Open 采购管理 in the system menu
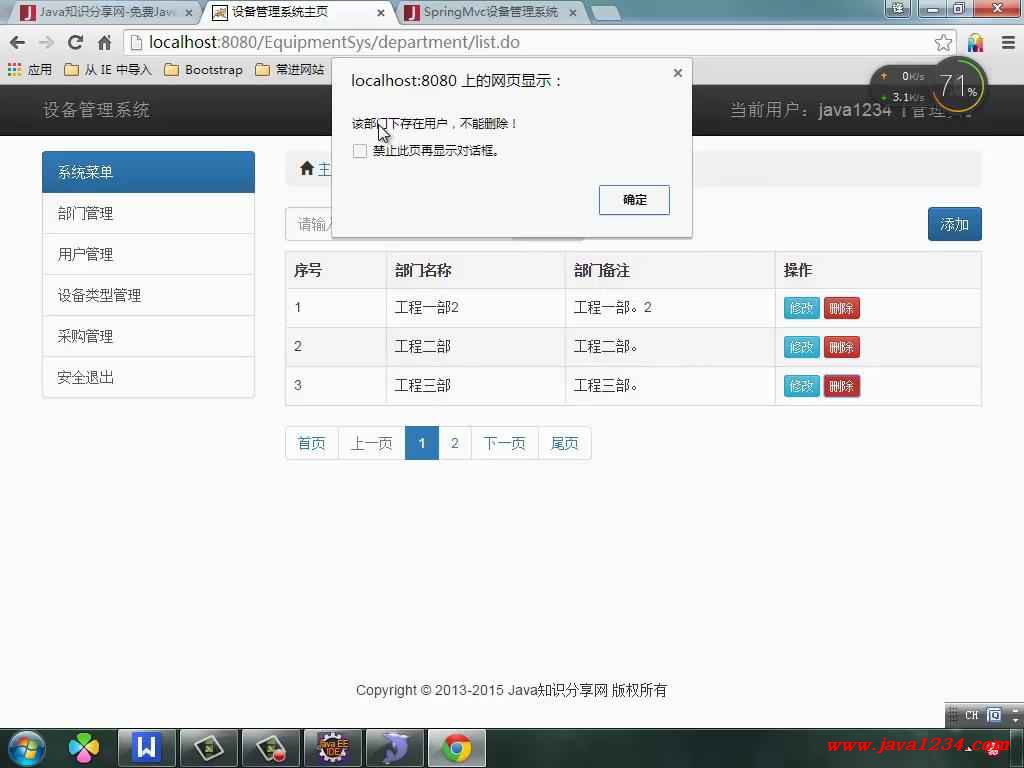This screenshot has width=1024, height=768. (x=148, y=336)
